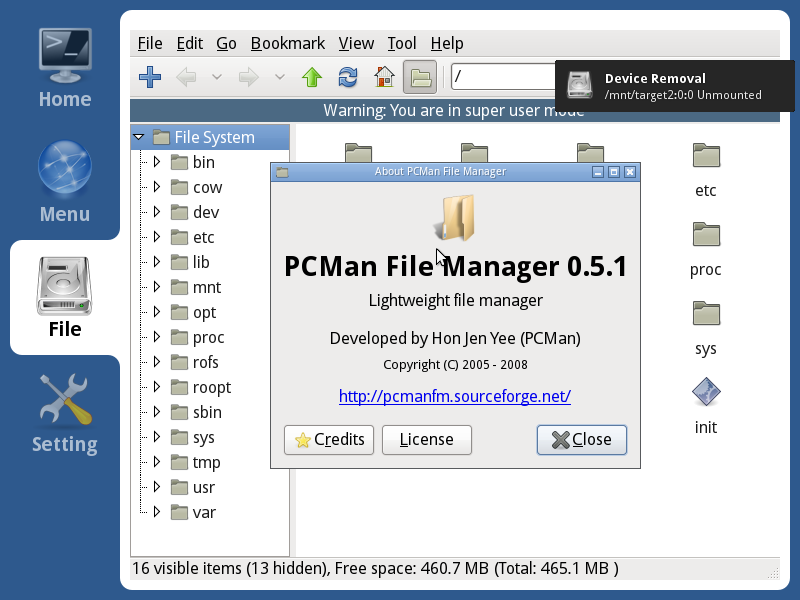Go to Home folder via house icon
The width and height of the screenshot is (800, 600).
[384, 77]
